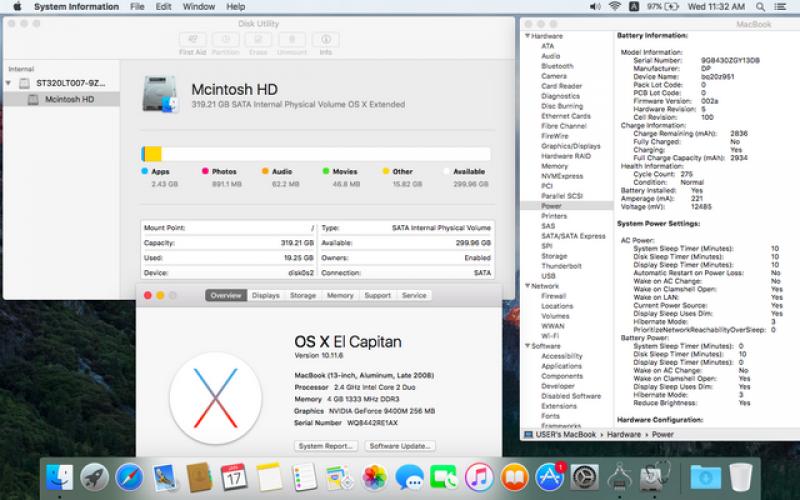Open App Store icon with badge

point(549,478)
